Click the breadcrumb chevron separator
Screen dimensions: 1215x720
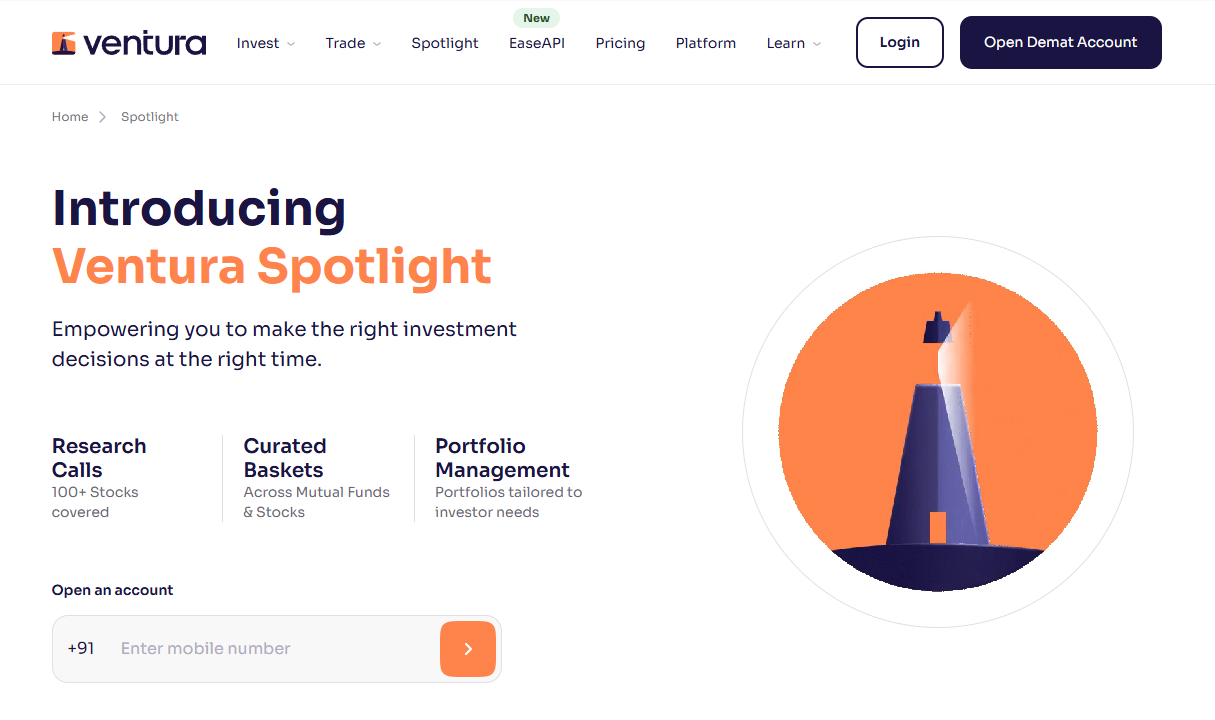coord(102,117)
